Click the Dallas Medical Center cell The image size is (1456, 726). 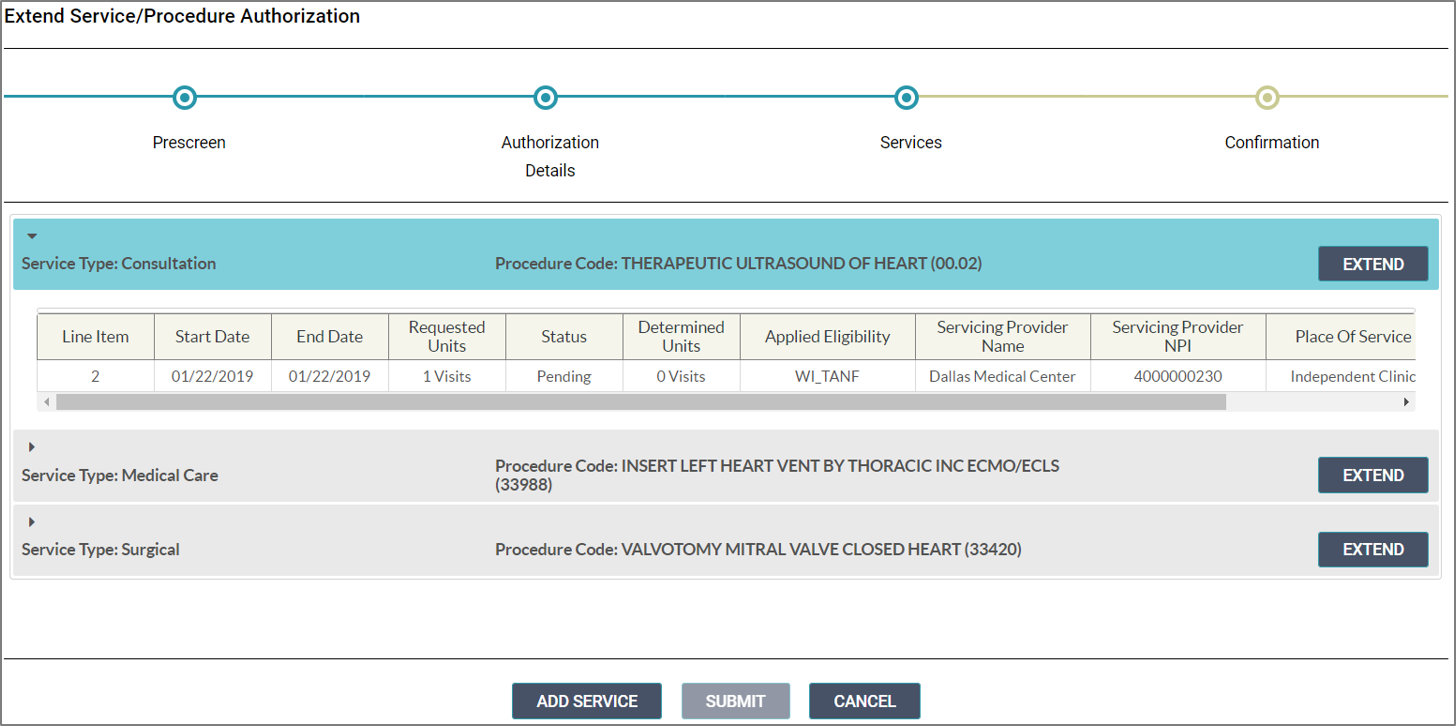pyautogui.click(x=1002, y=377)
